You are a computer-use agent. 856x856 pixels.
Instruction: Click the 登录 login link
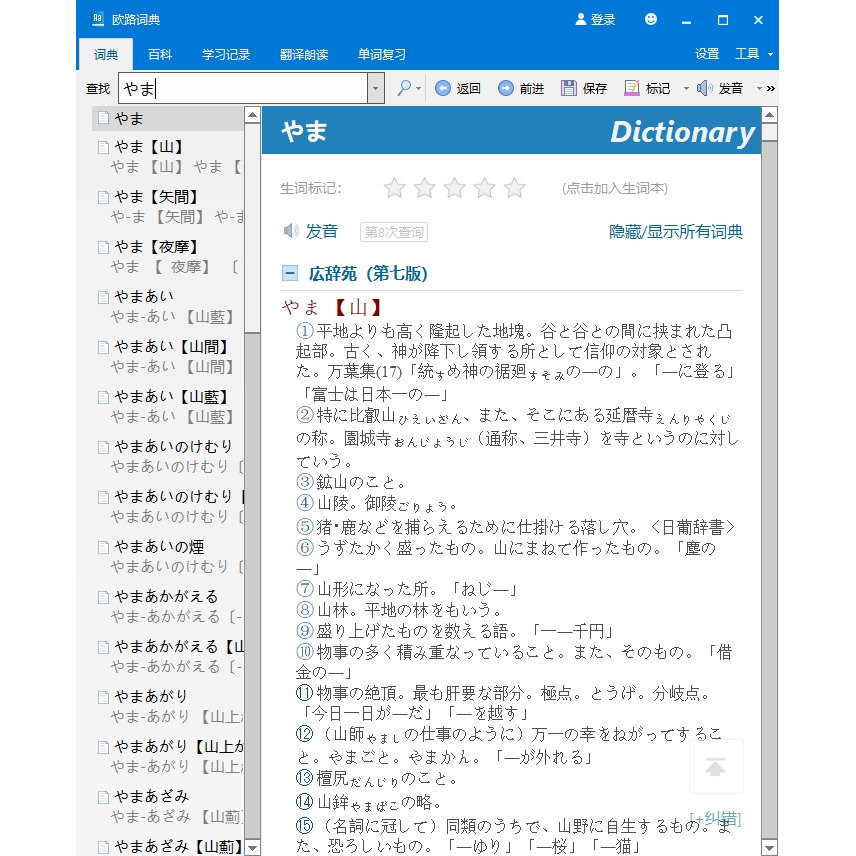(603, 20)
